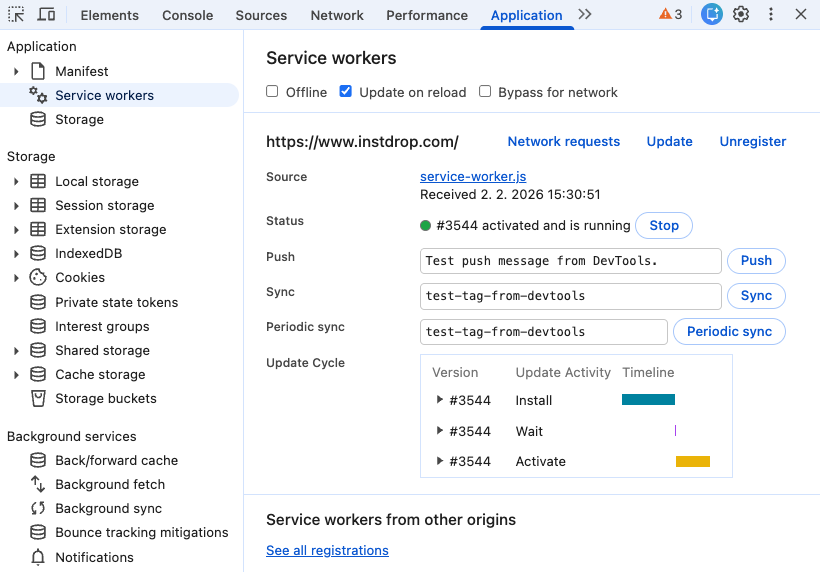Show more tabs via double chevron
This screenshot has width=820, height=572.
click(x=585, y=15)
